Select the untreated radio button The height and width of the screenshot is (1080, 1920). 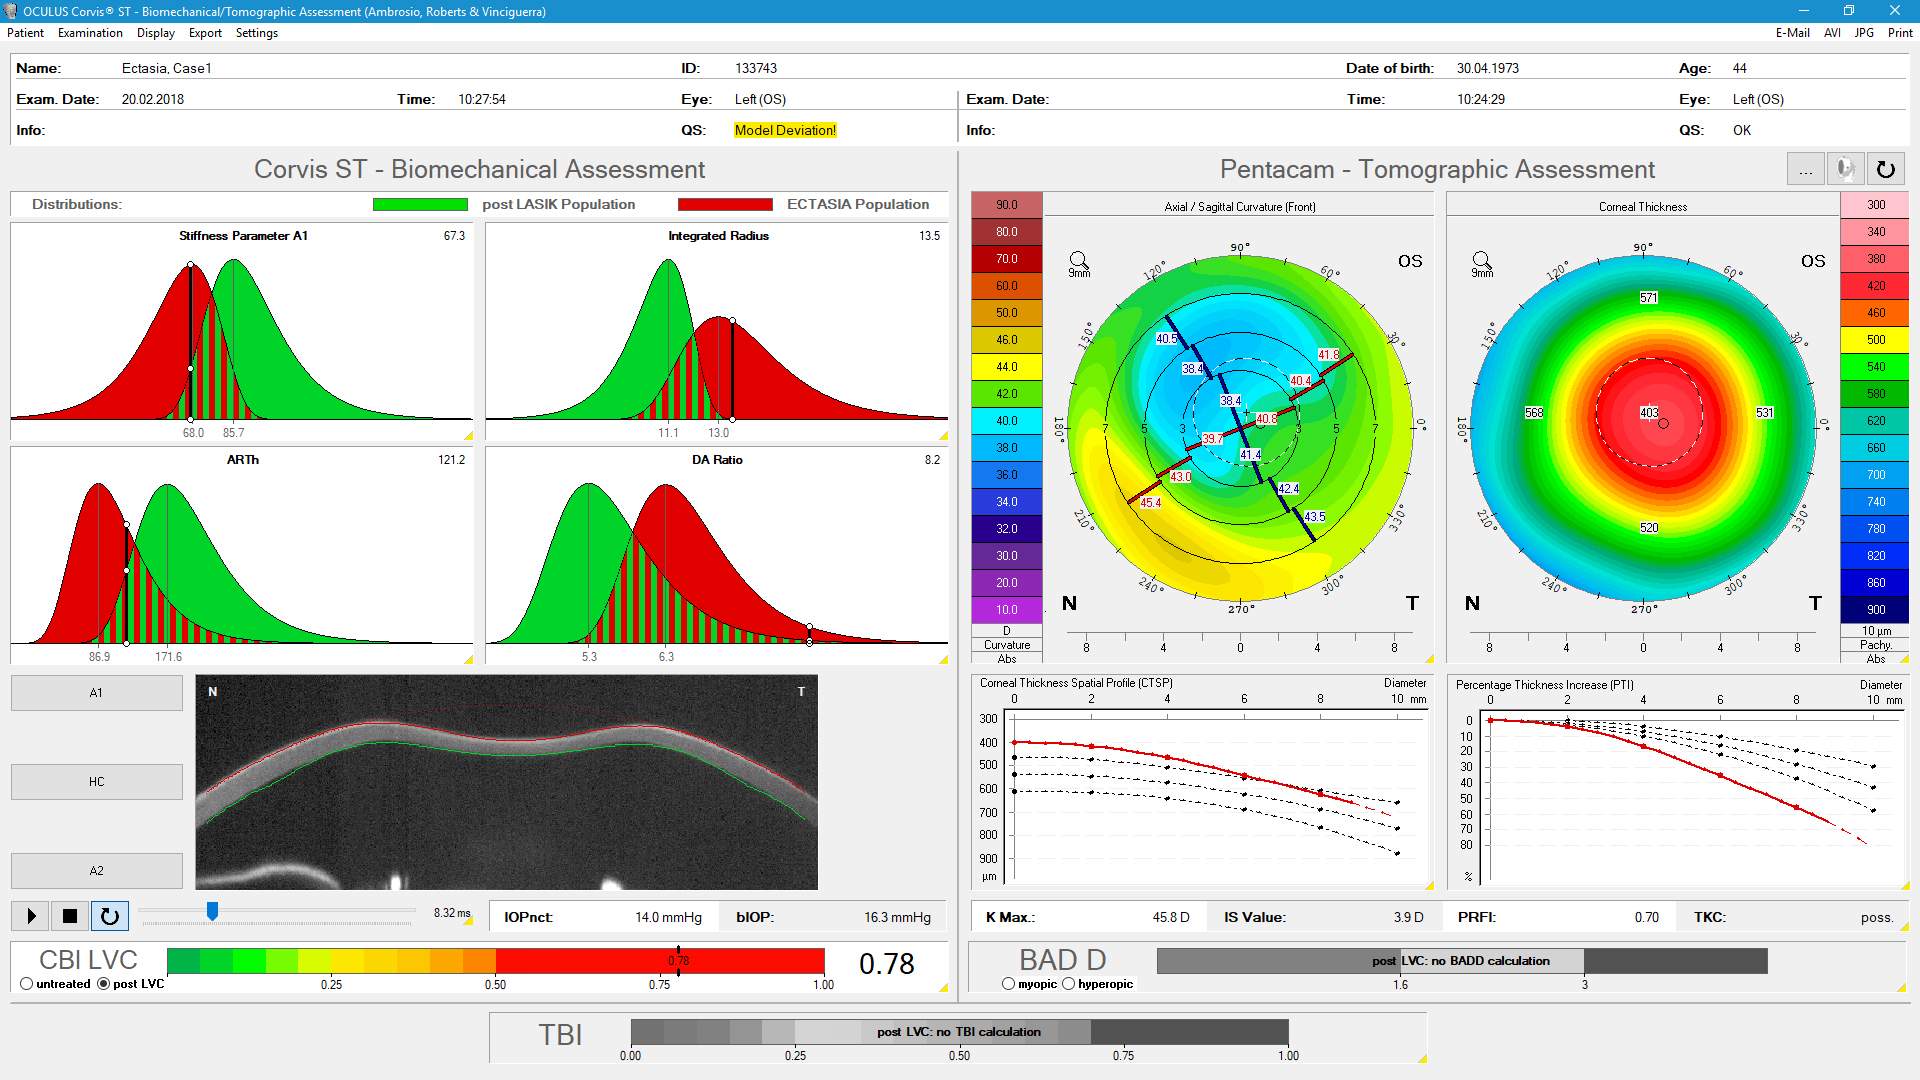click(27, 984)
